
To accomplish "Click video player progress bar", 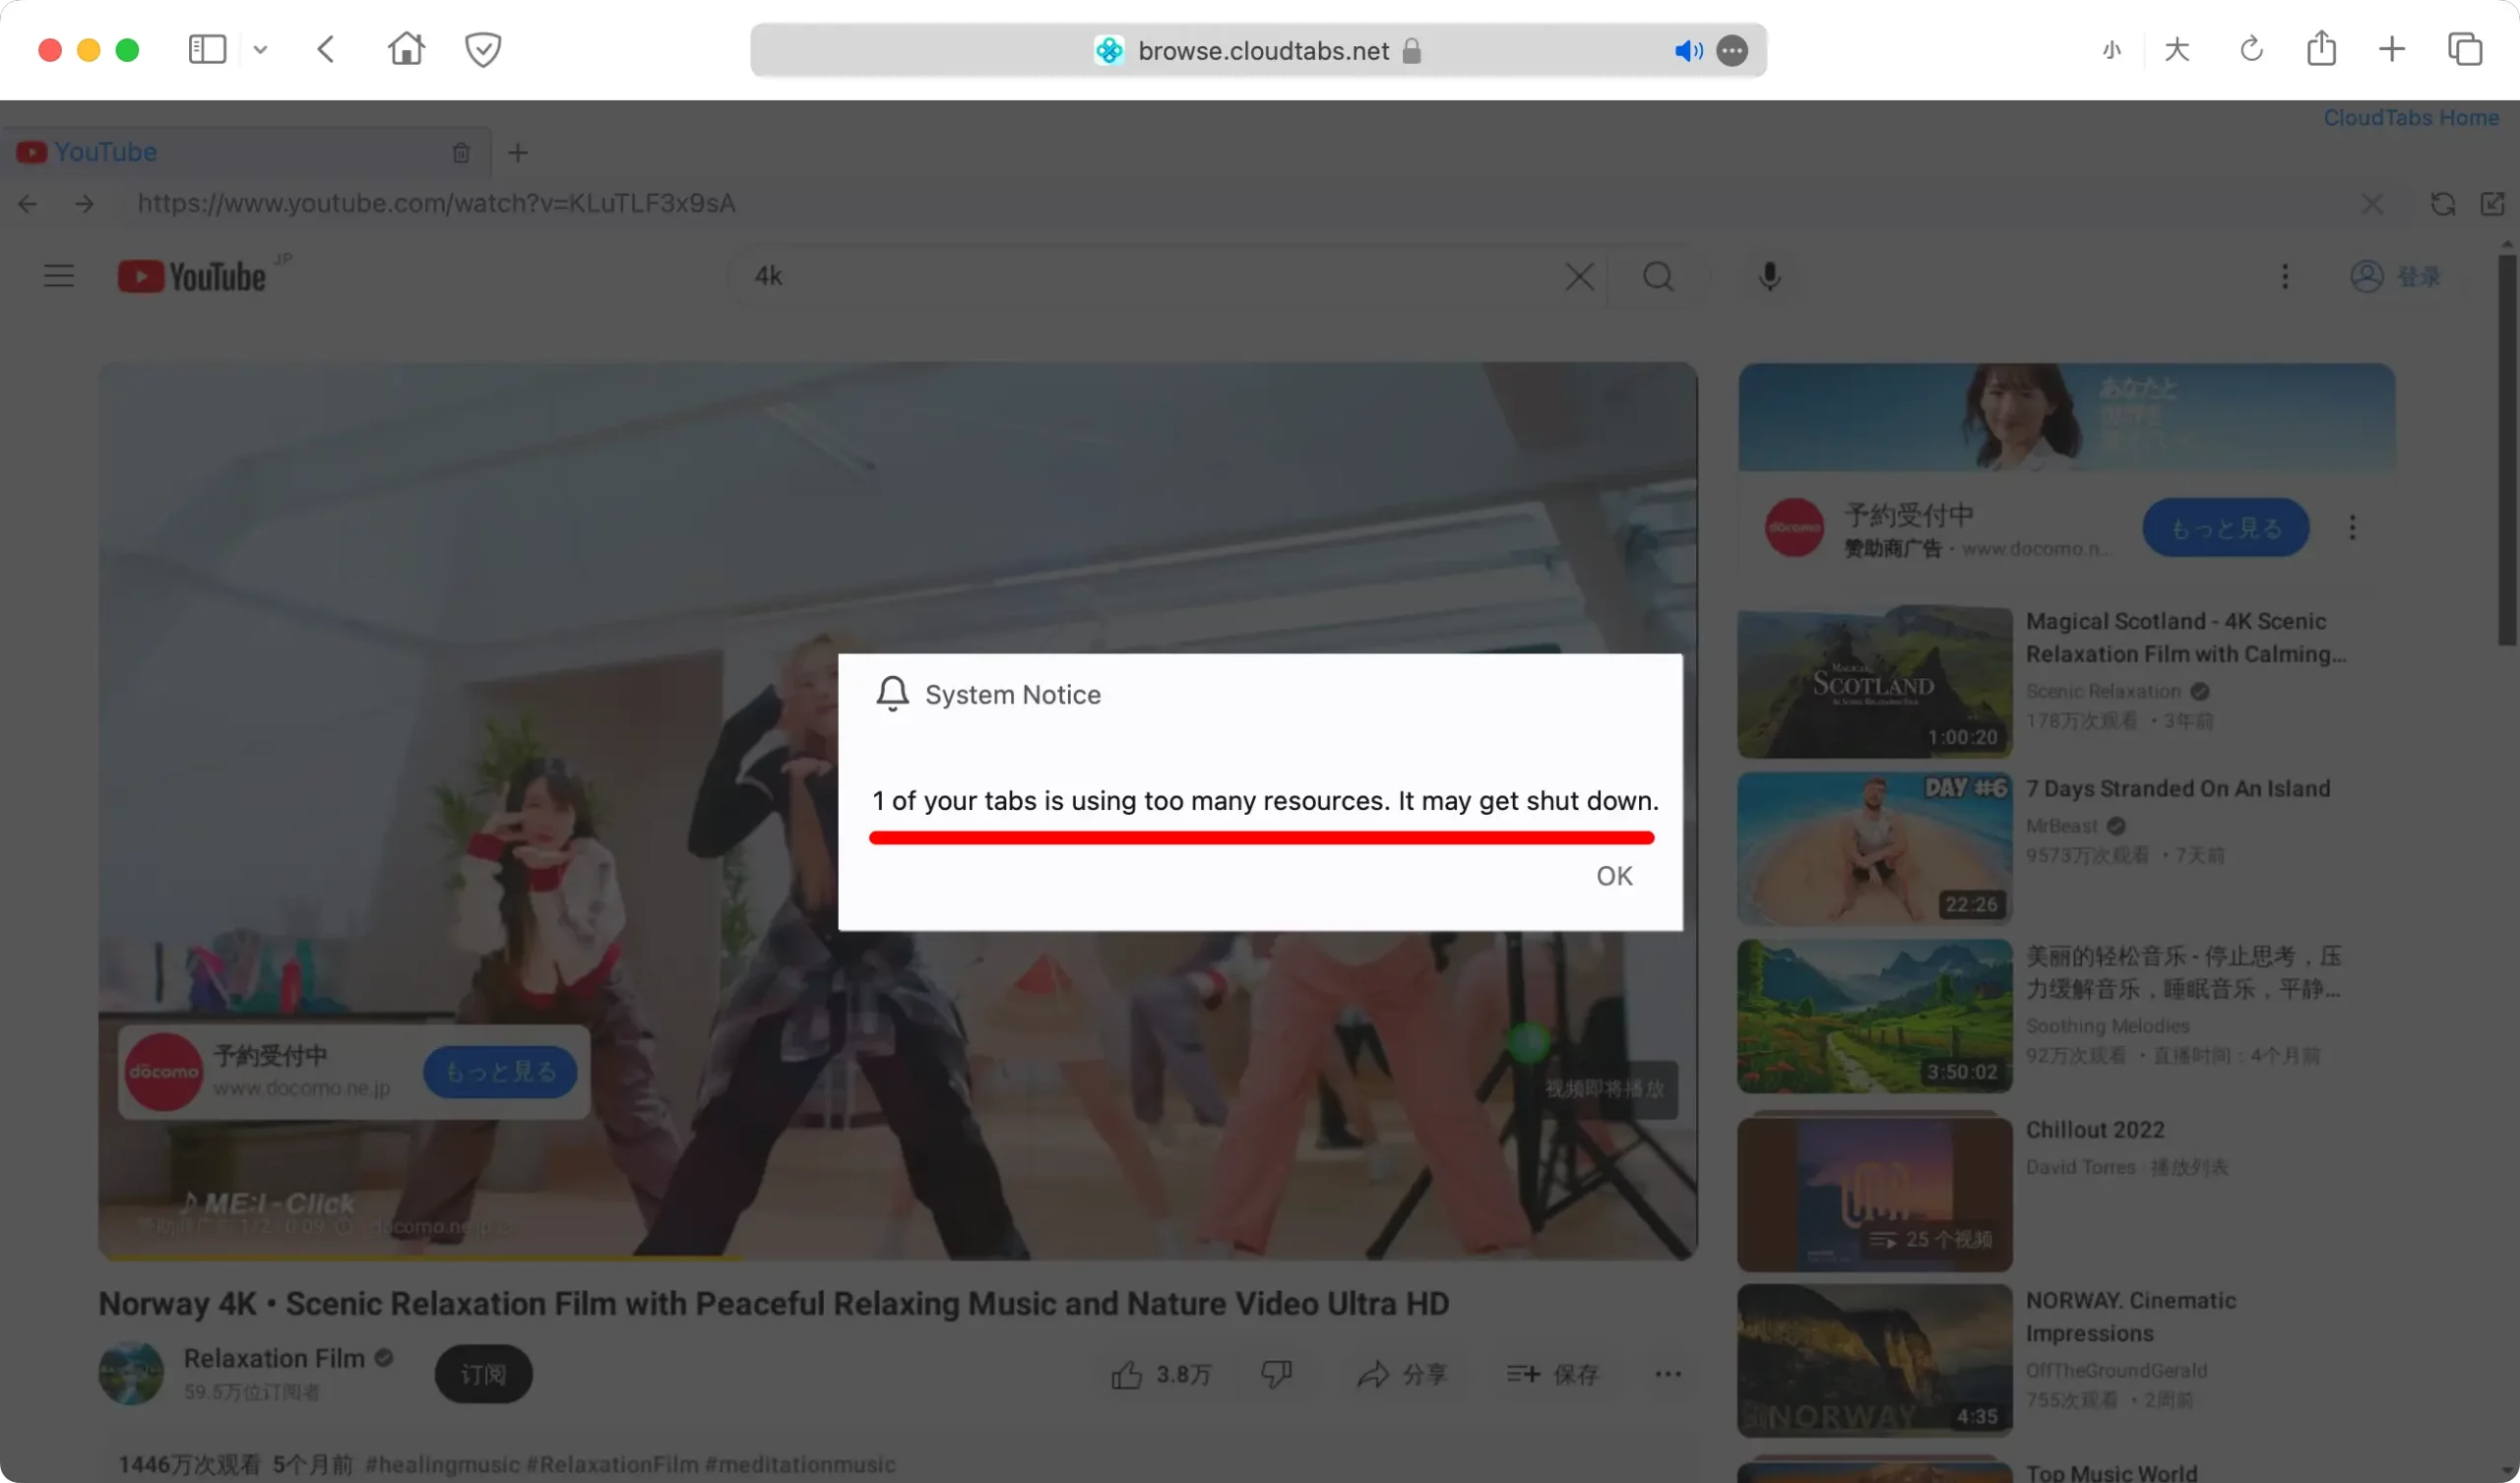I will click(x=898, y=1256).
